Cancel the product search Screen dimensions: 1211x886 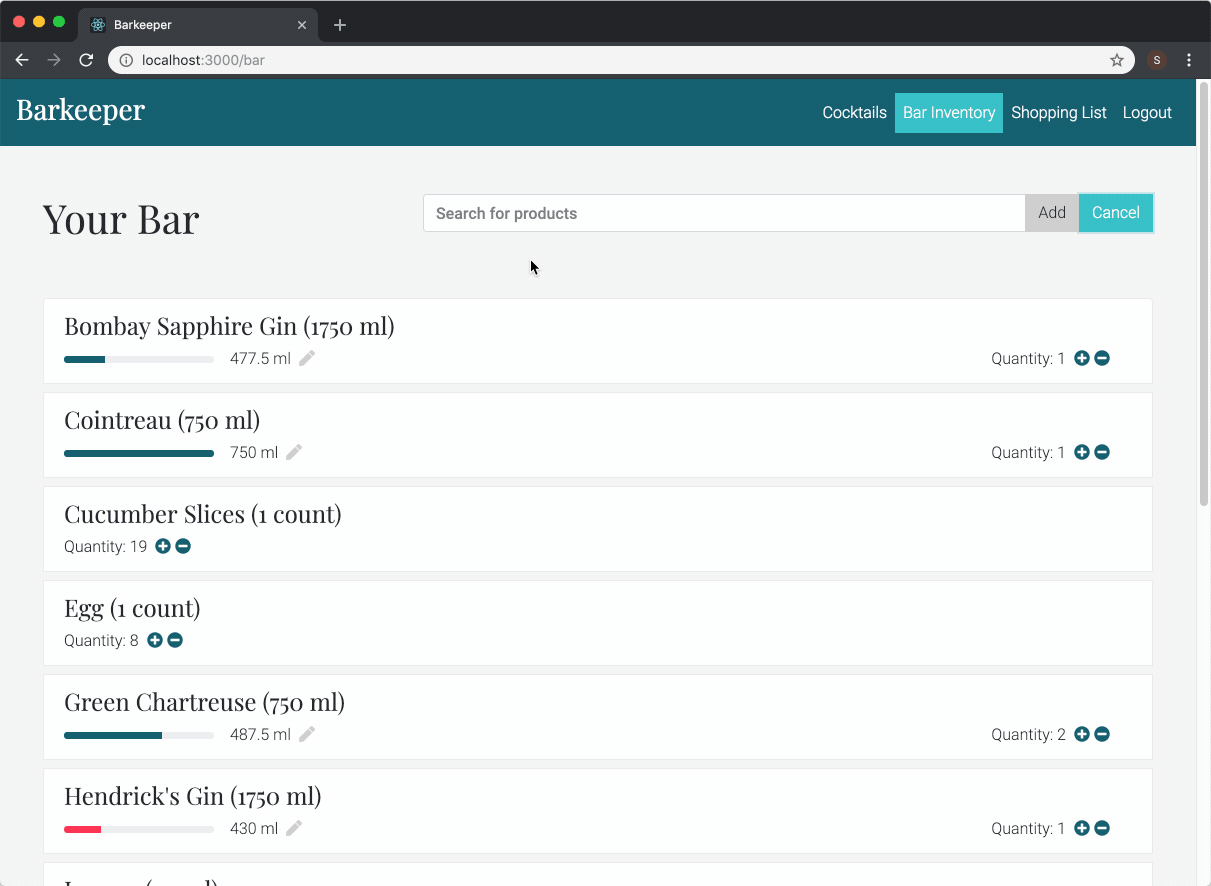click(x=1115, y=213)
